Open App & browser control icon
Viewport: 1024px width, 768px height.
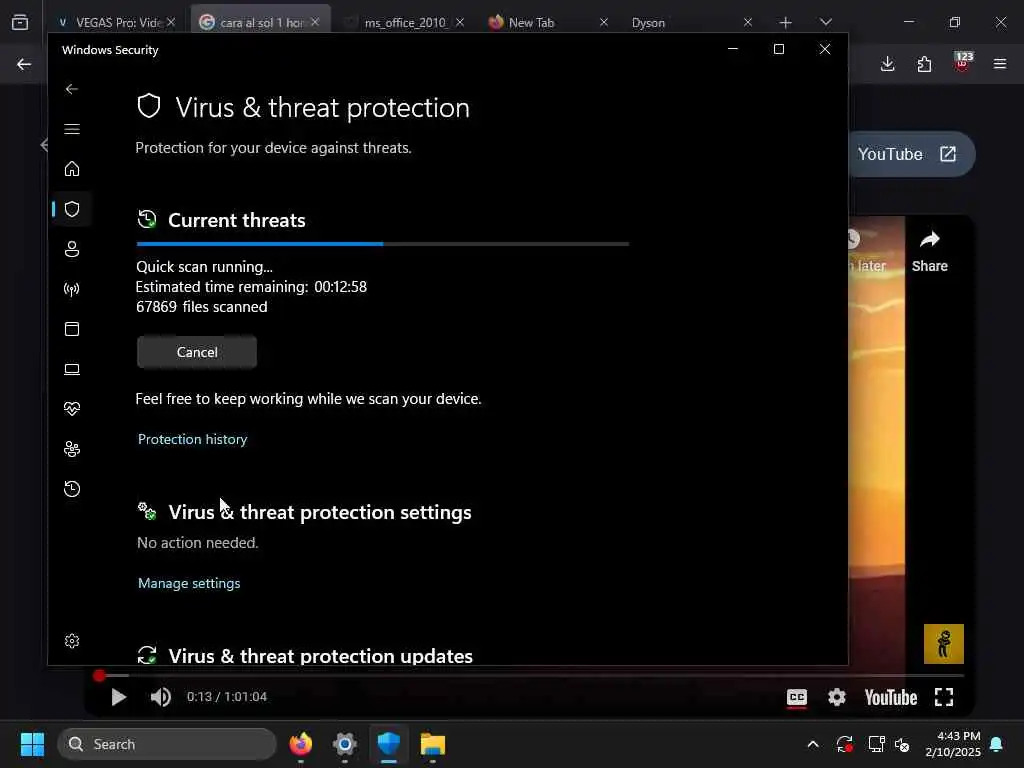72,328
